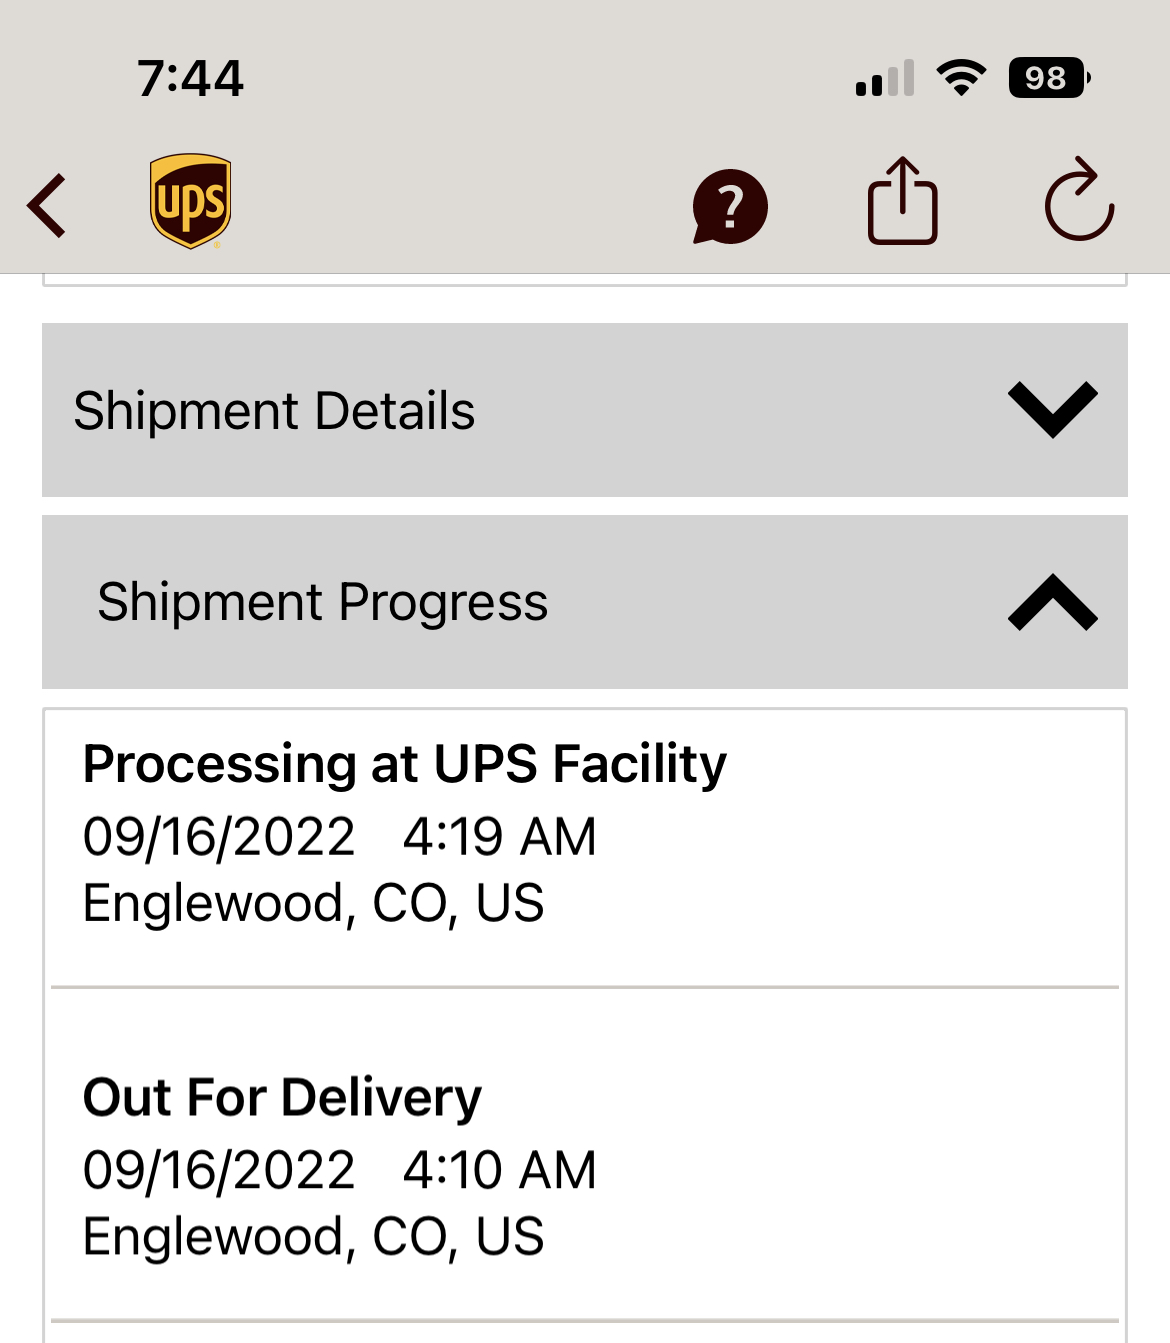Tap the 4:19 AM time
1170x1343 pixels.
499,836
